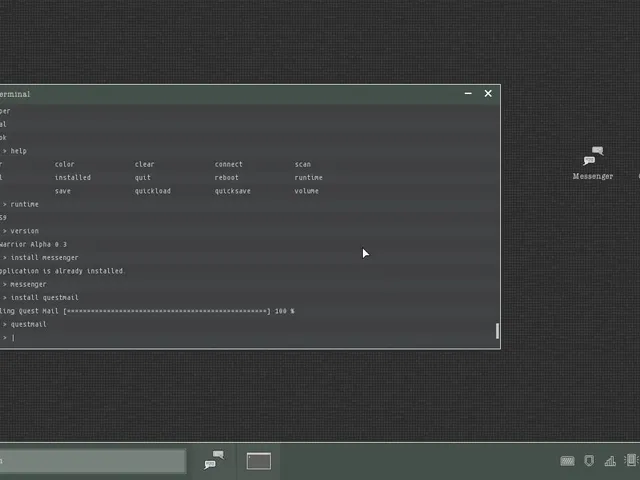Screen dimensions: 640x480
Task: Click the signal bars icon in tray
Action: pyautogui.click(x=610, y=461)
